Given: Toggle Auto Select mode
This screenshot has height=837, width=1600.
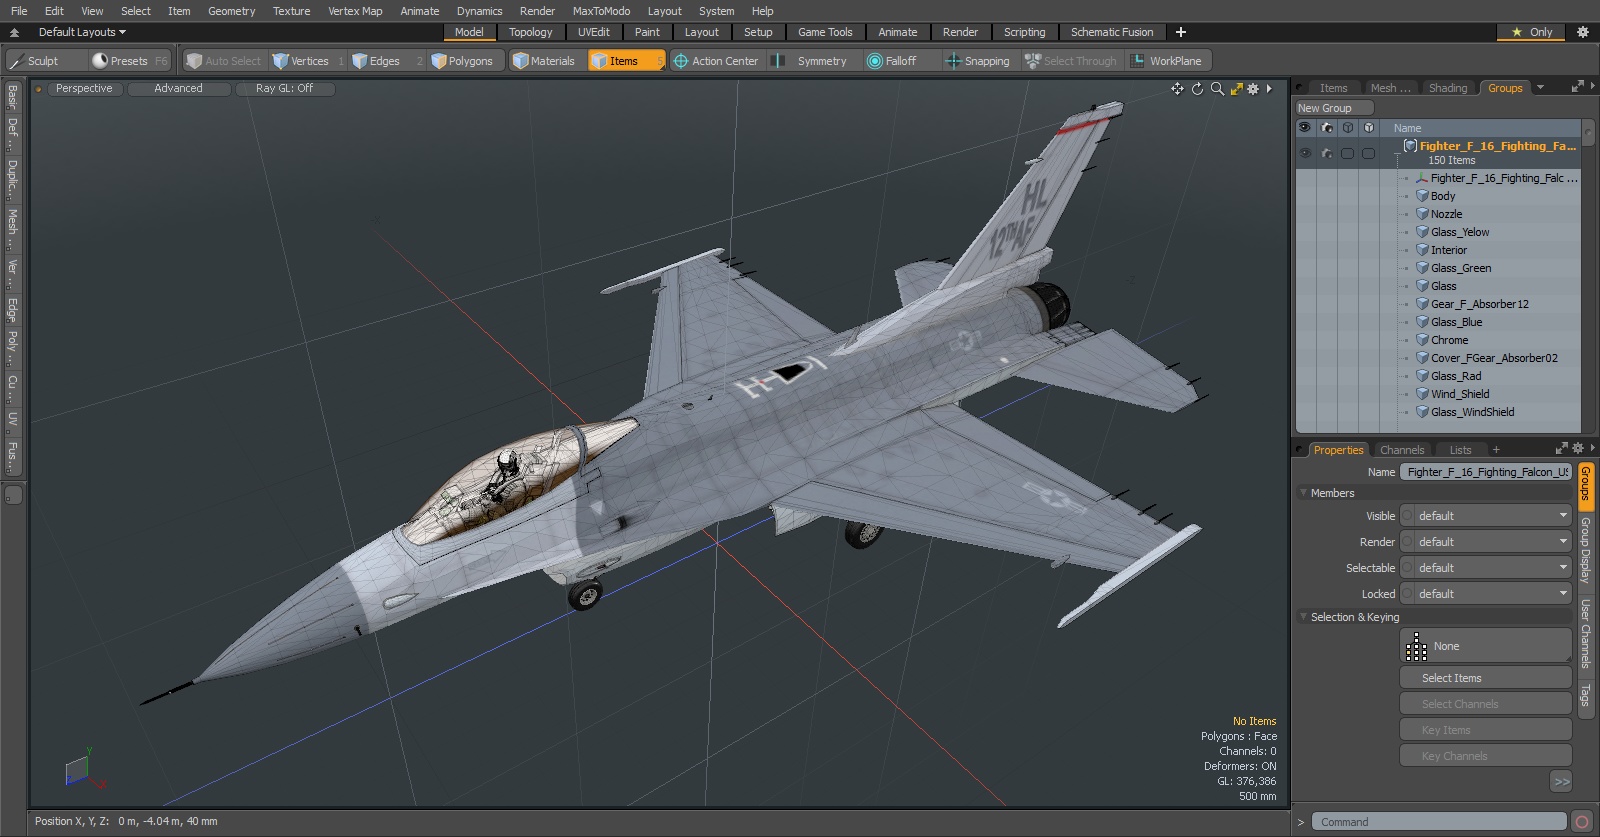Looking at the screenshot, I should pyautogui.click(x=224, y=61).
